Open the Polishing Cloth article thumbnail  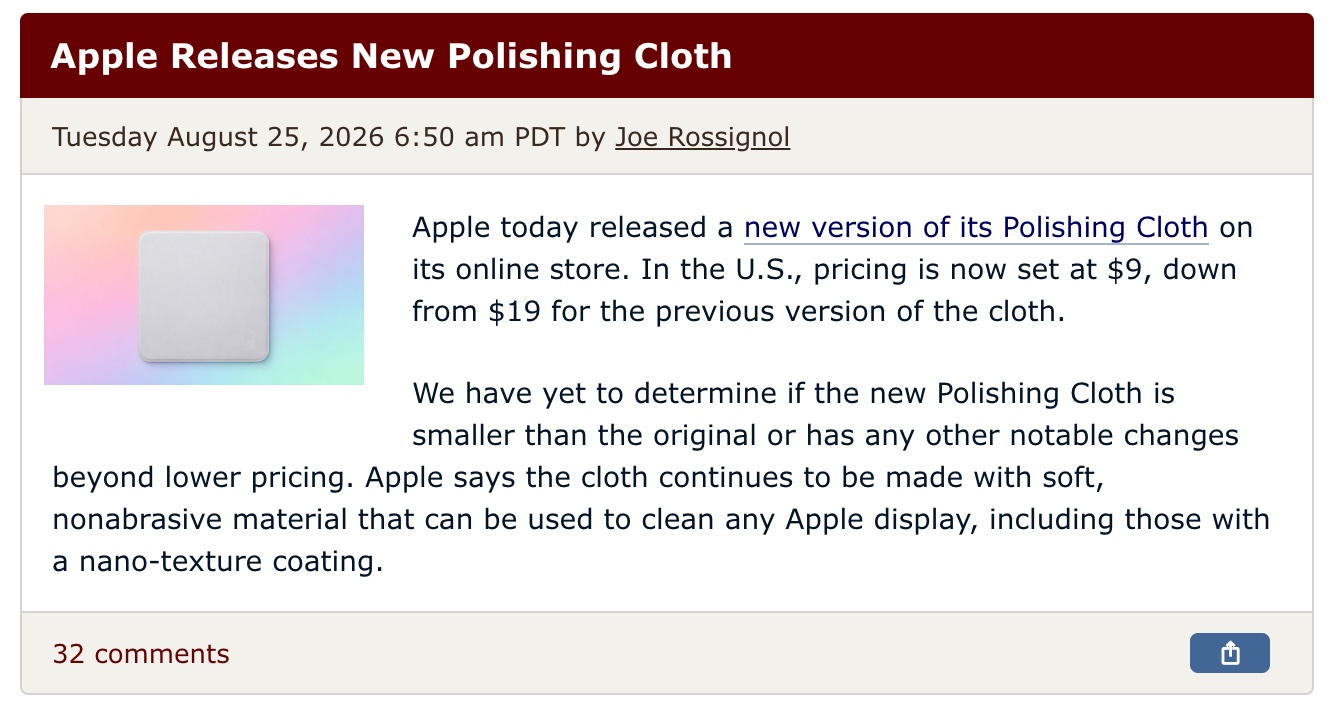(204, 295)
